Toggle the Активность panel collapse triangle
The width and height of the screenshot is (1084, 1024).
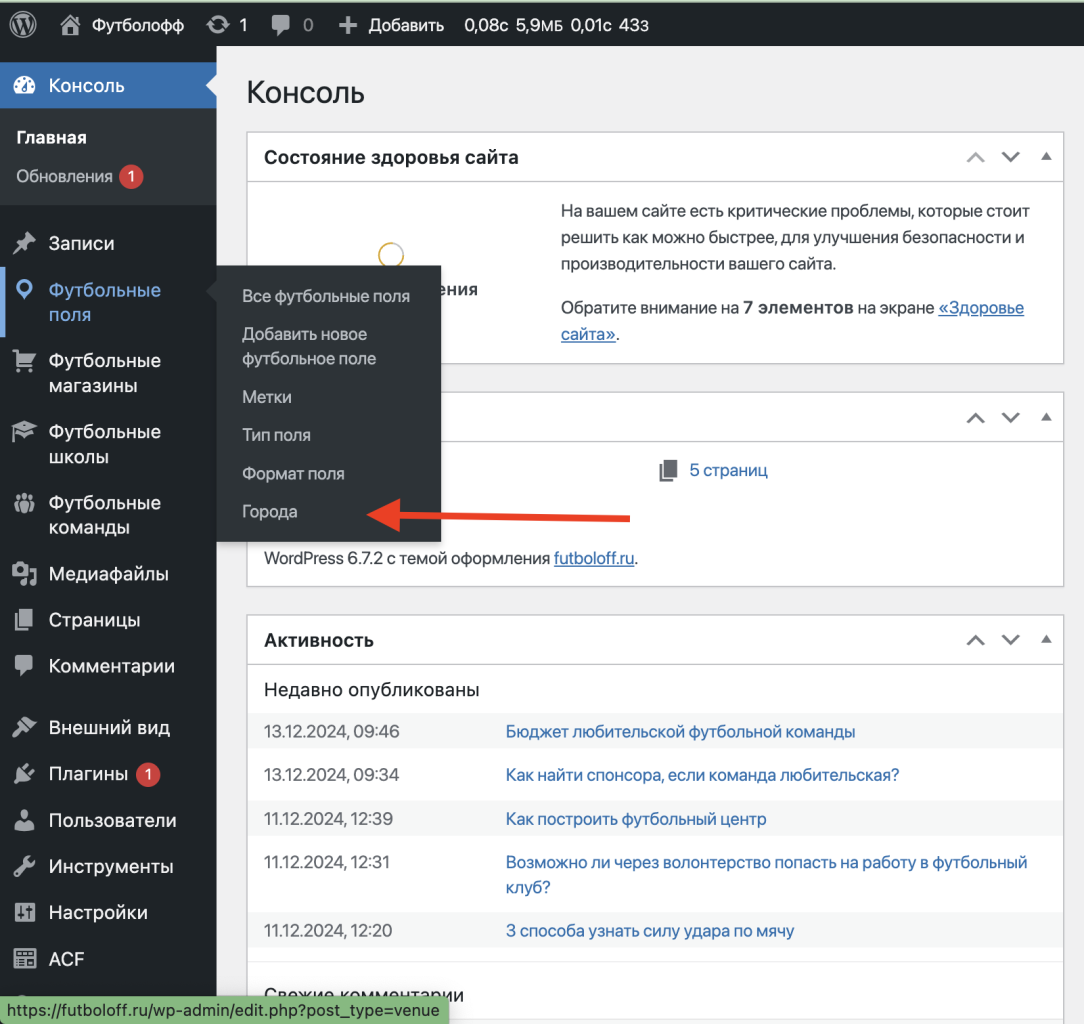coord(1046,640)
